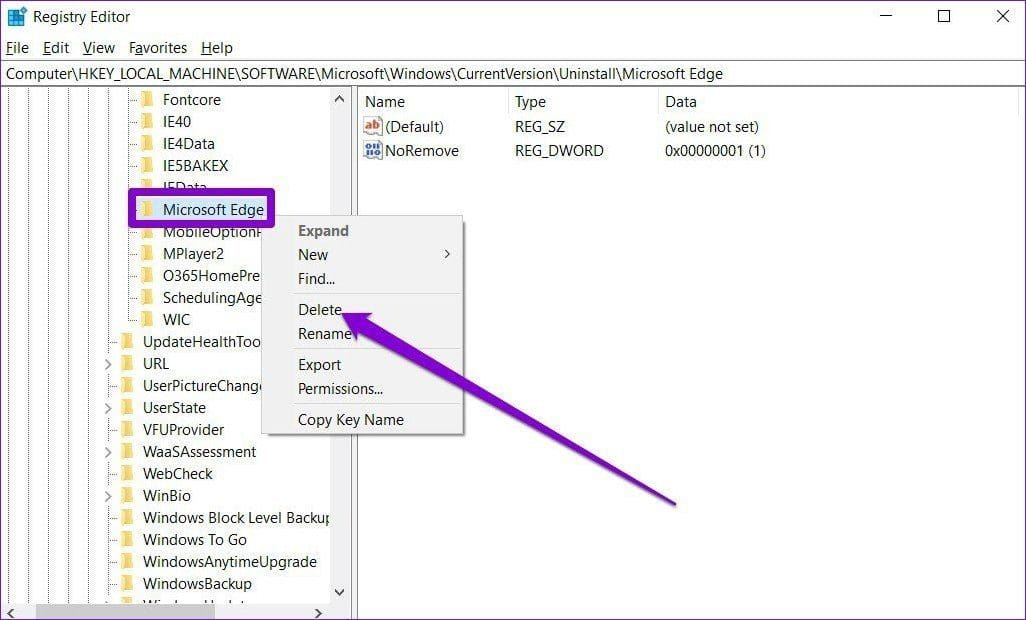
Task: Maximize the Registry Editor window
Action: click(944, 16)
